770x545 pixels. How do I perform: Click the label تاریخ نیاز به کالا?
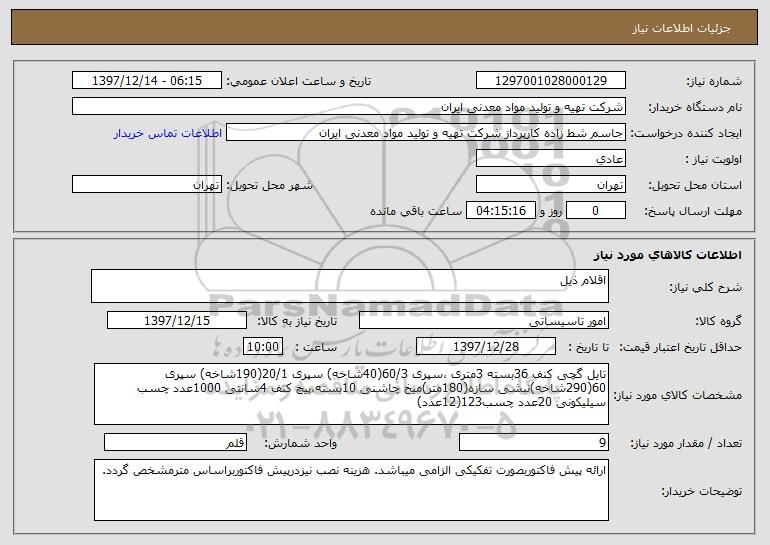pos(297,321)
